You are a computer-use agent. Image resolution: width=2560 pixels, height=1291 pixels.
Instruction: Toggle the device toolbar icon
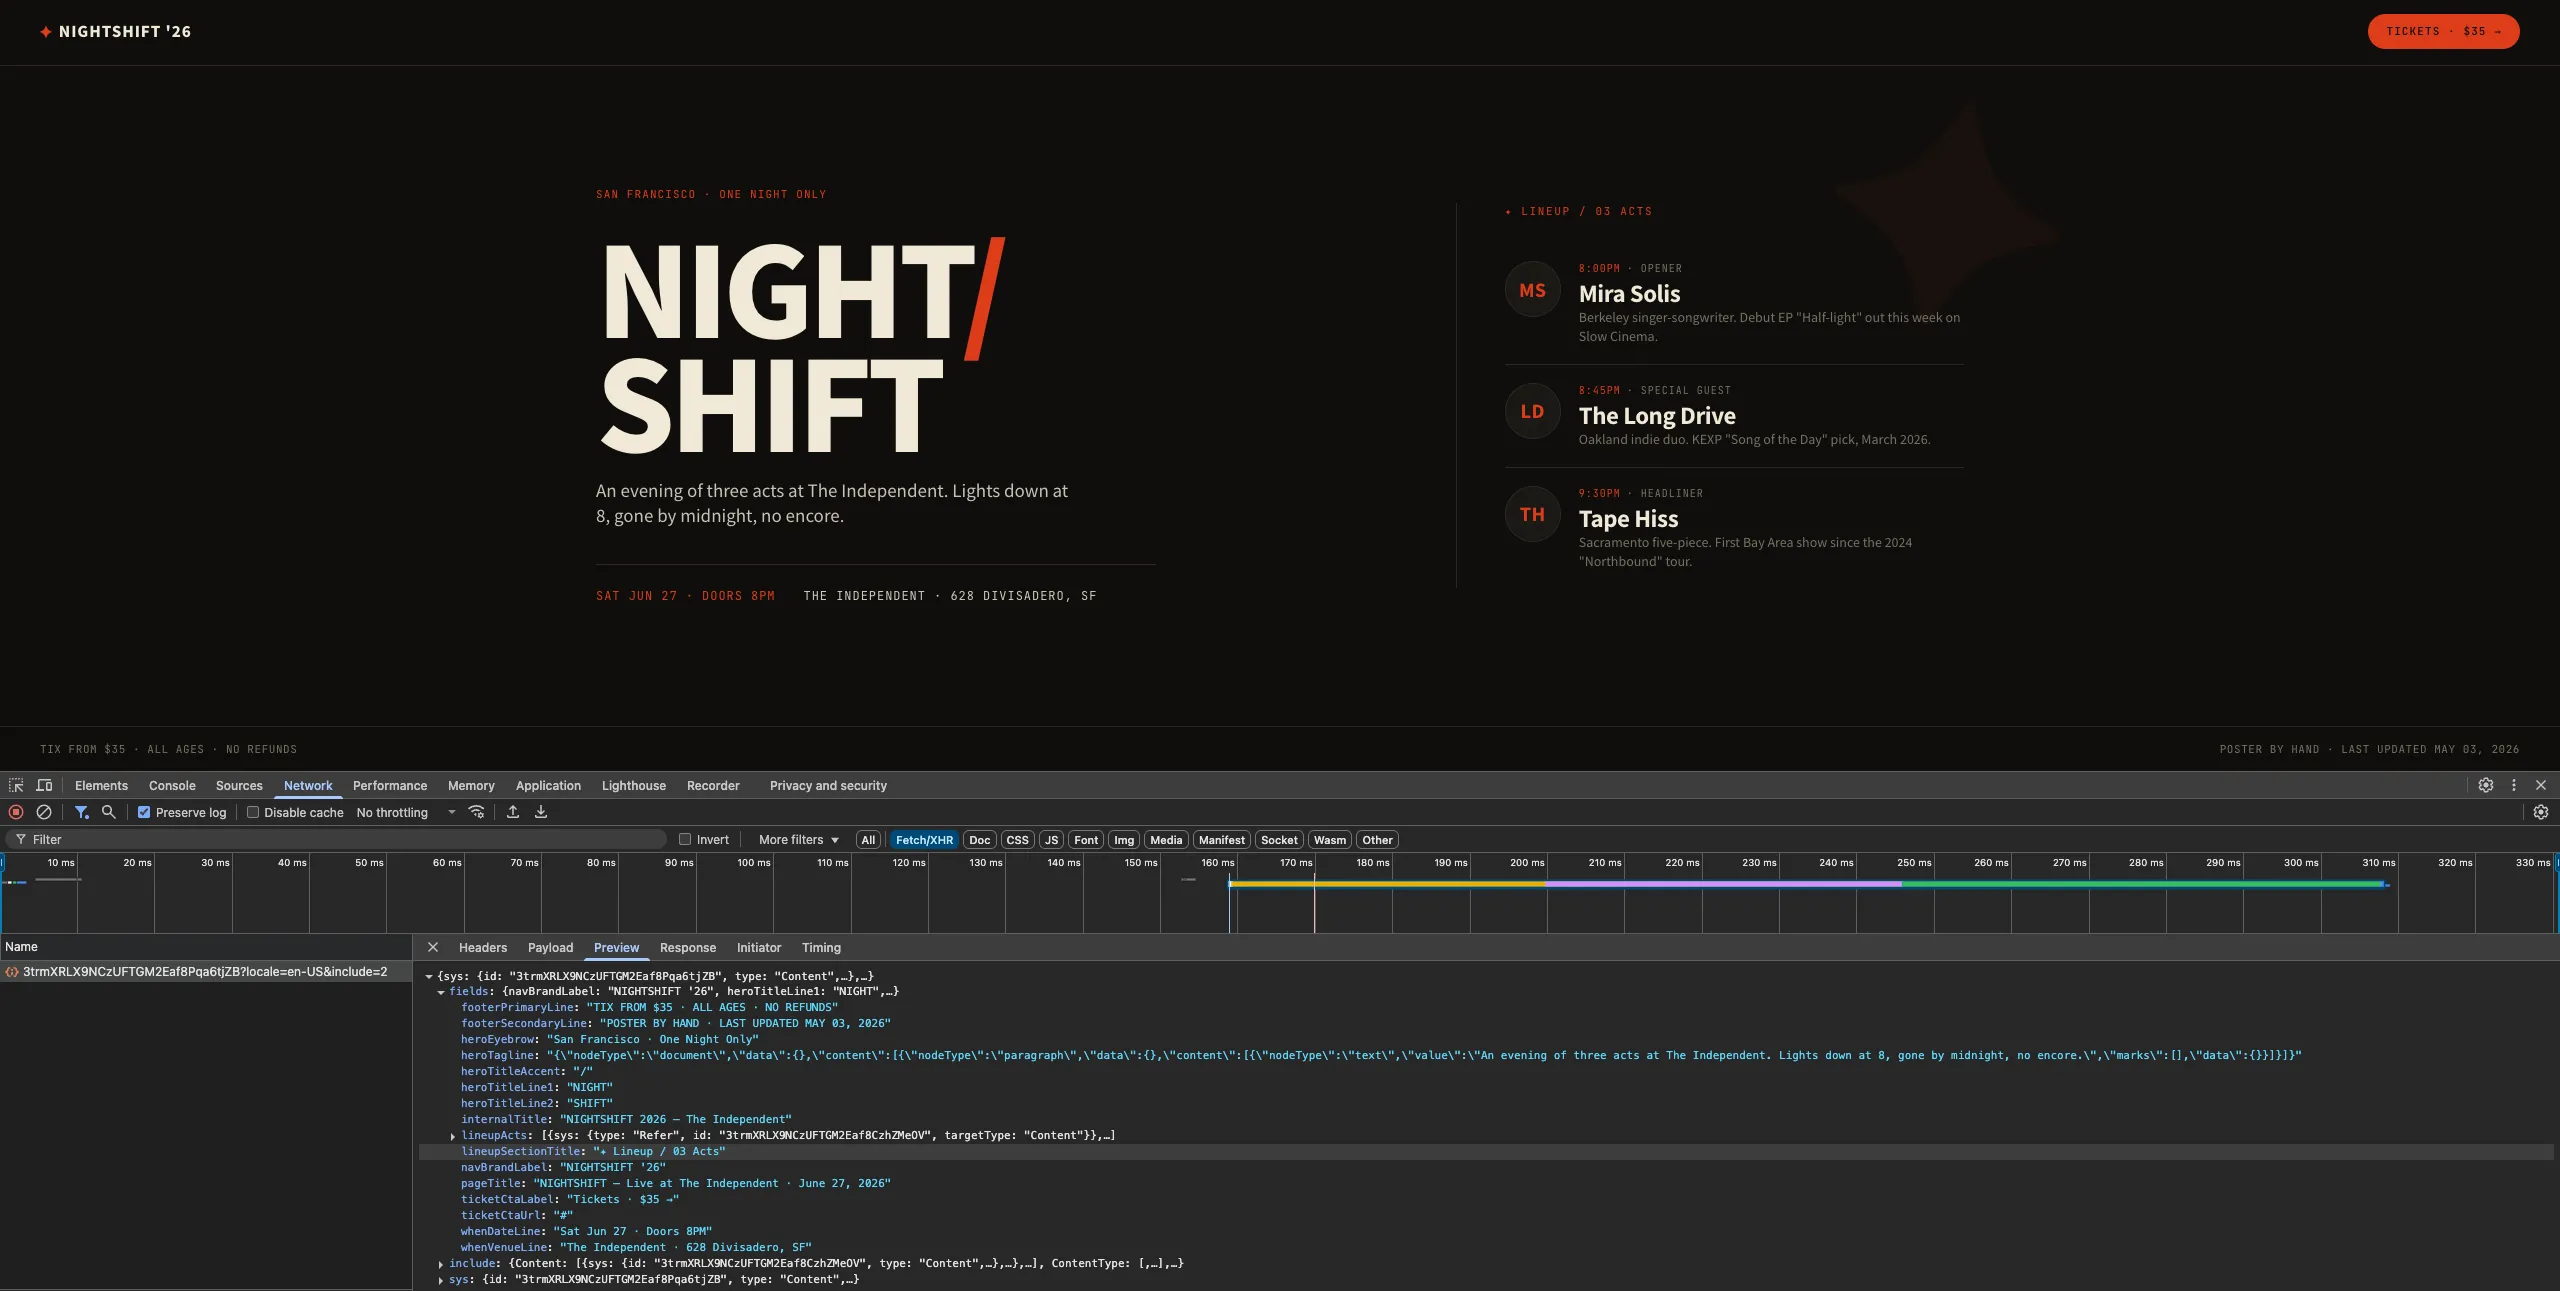click(x=44, y=785)
